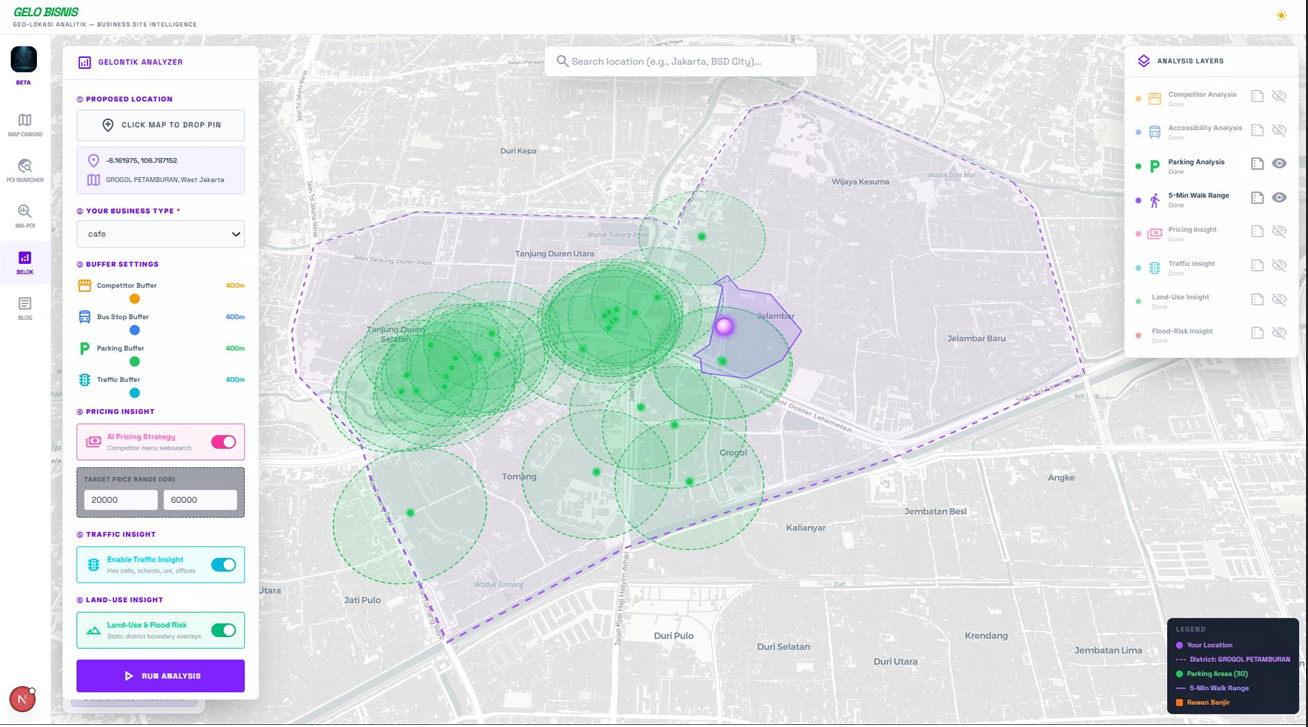Click the coordinates text -6.161975, 106.787152
The image size is (1308, 727).
coord(141,160)
